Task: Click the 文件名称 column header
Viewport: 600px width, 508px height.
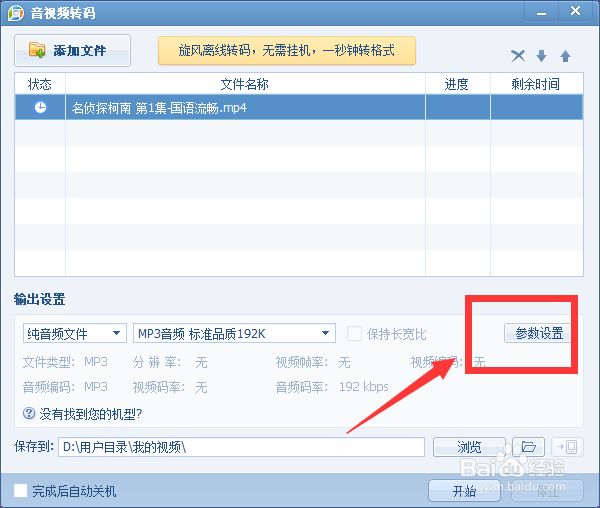Action: (245, 84)
